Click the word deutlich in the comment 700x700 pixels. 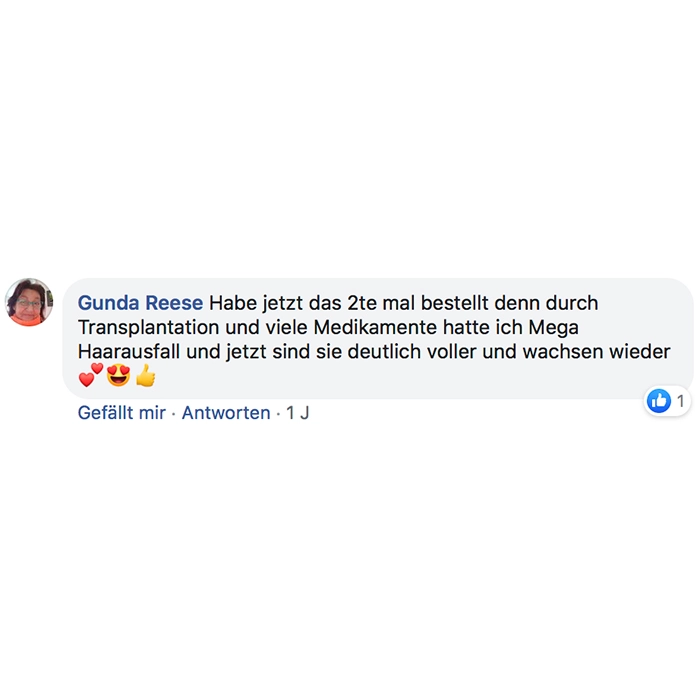384,351
